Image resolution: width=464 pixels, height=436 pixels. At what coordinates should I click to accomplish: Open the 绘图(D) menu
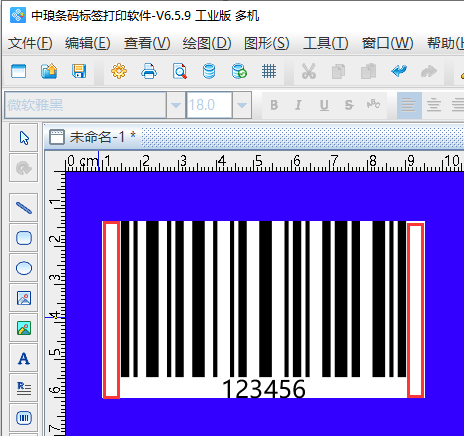click(x=207, y=43)
